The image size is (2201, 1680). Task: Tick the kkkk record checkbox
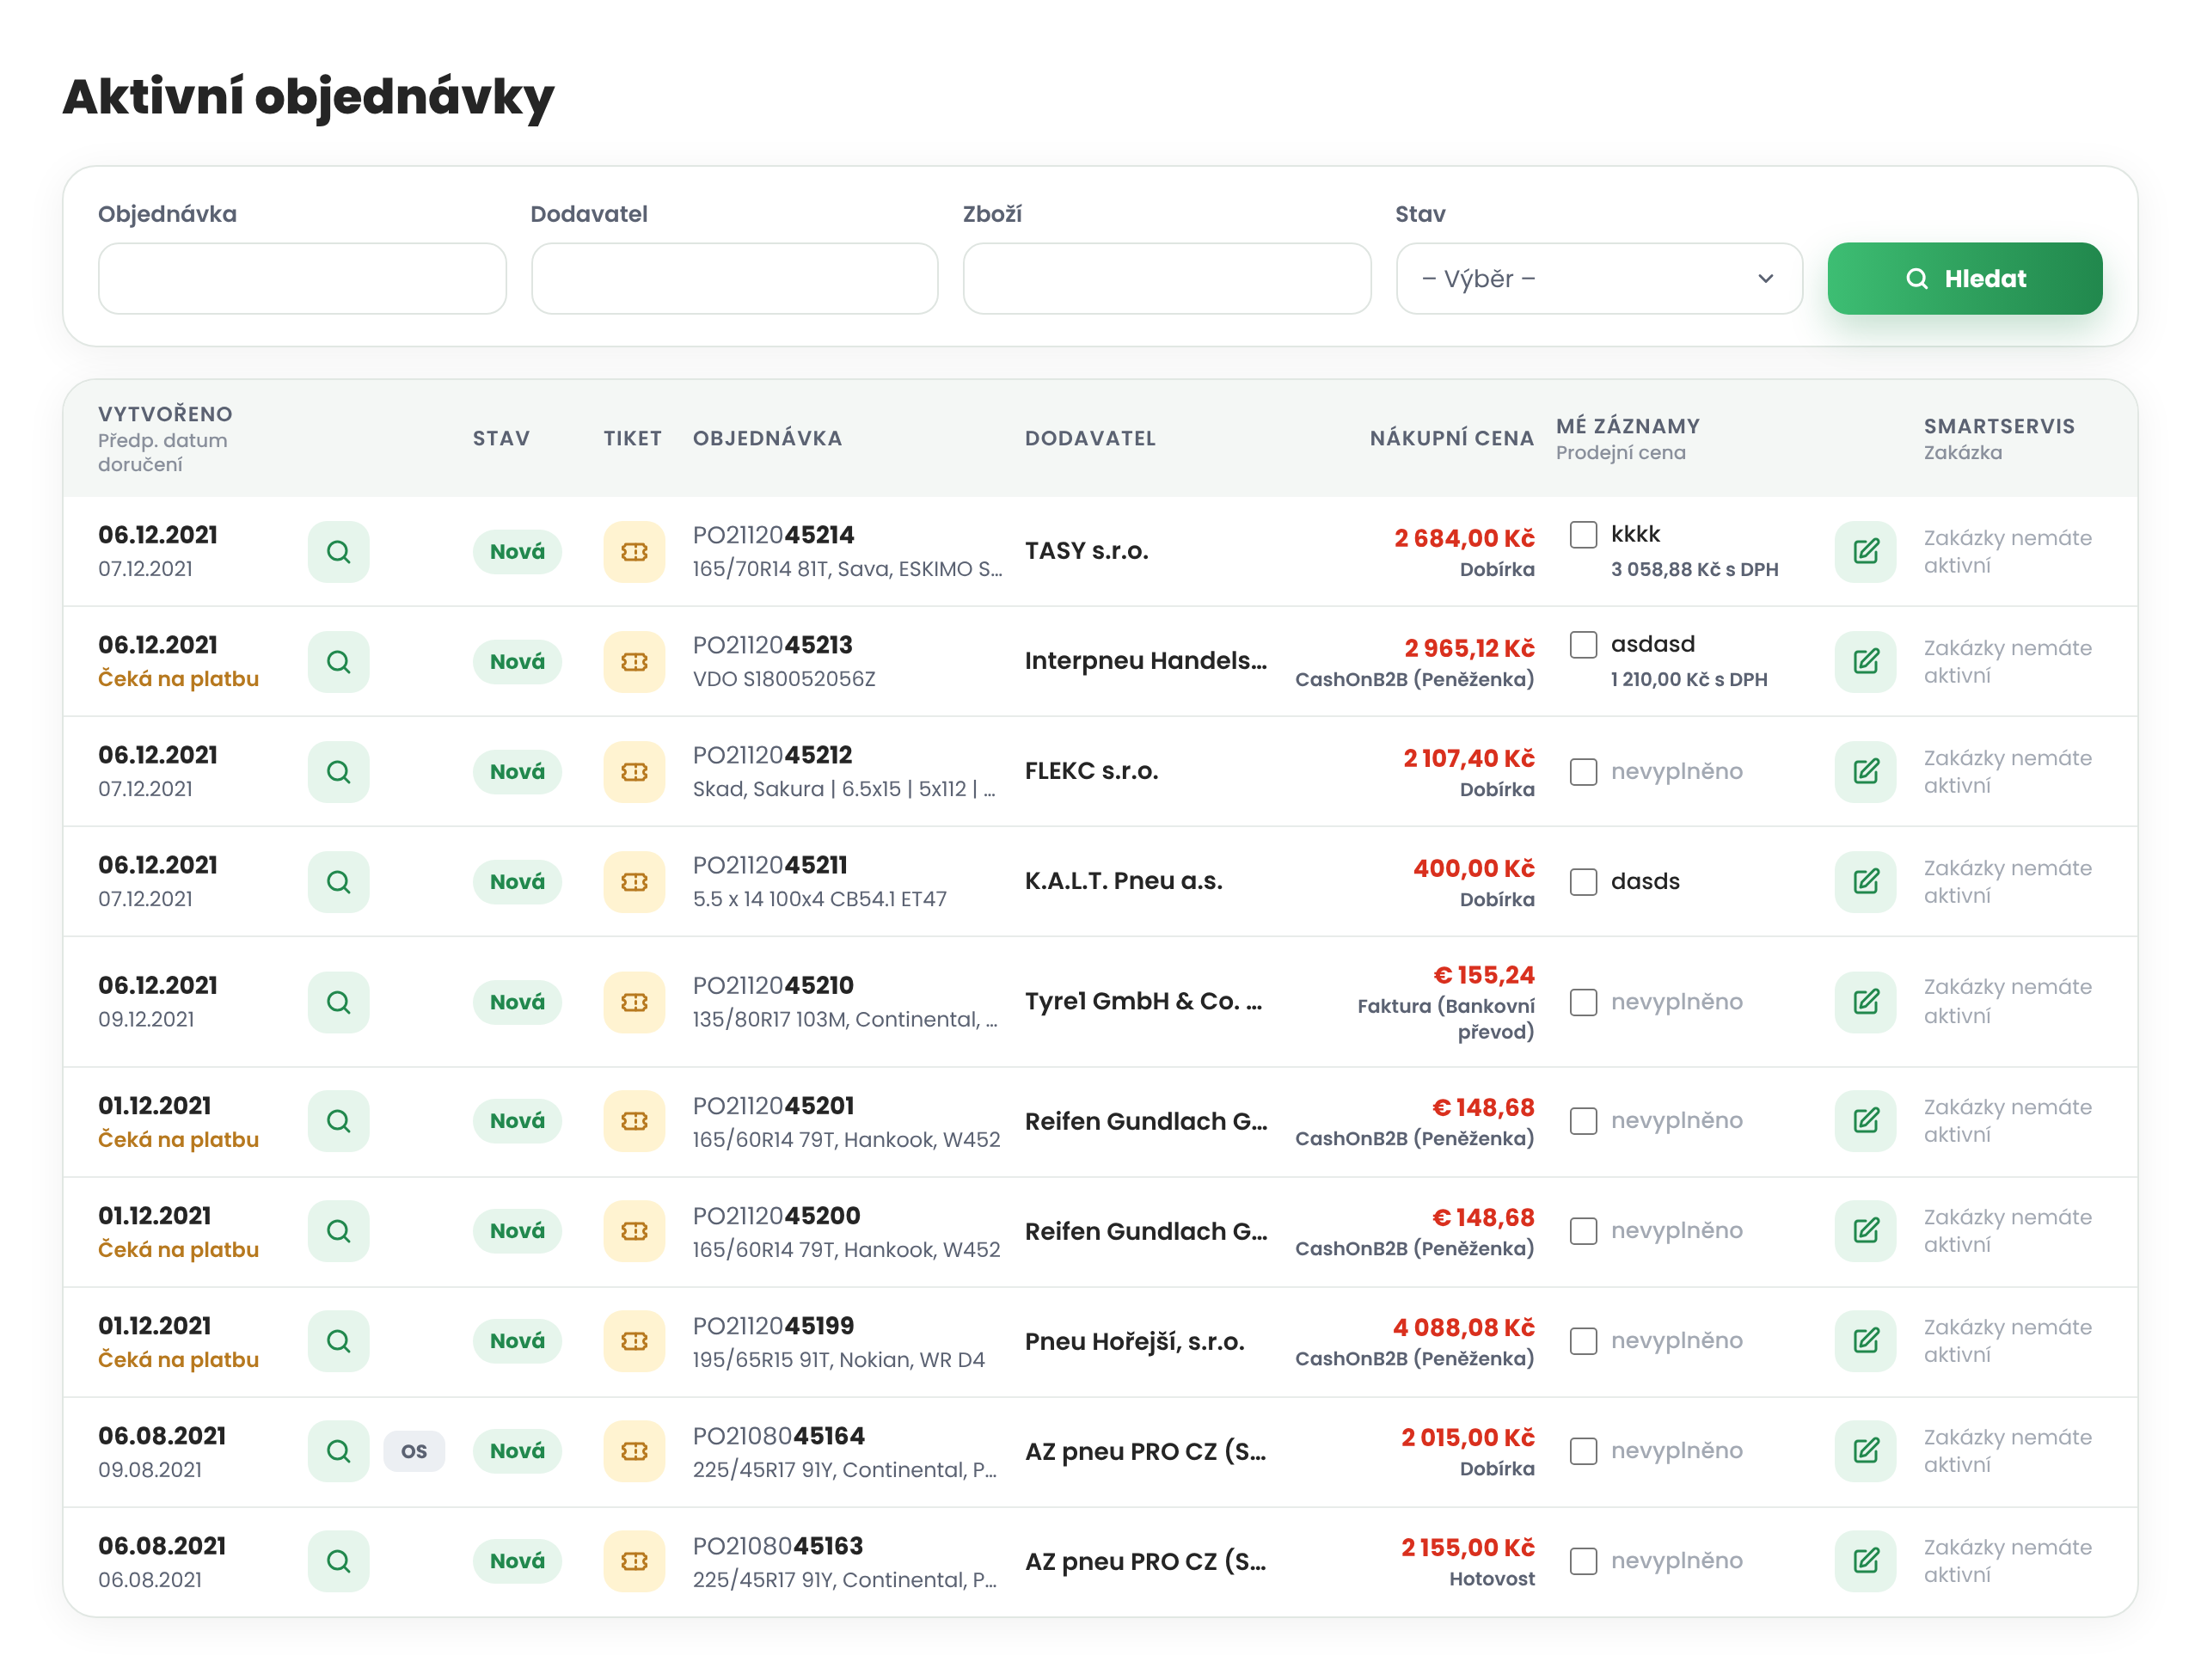(1583, 534)
